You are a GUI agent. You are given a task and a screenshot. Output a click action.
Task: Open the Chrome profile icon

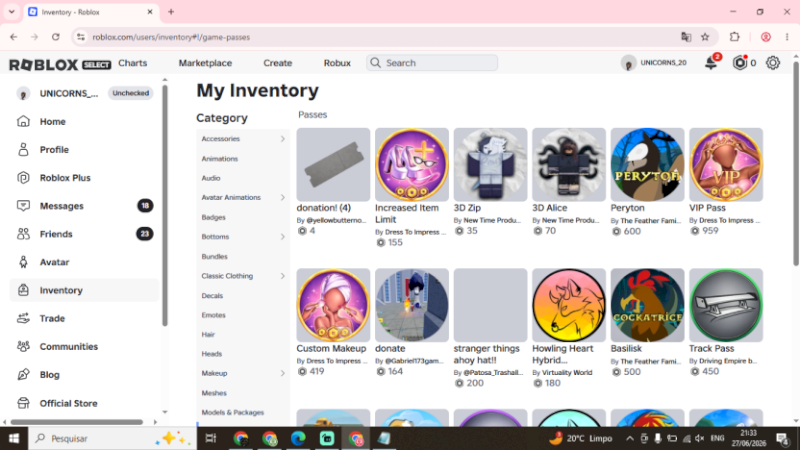click(765, 37)
